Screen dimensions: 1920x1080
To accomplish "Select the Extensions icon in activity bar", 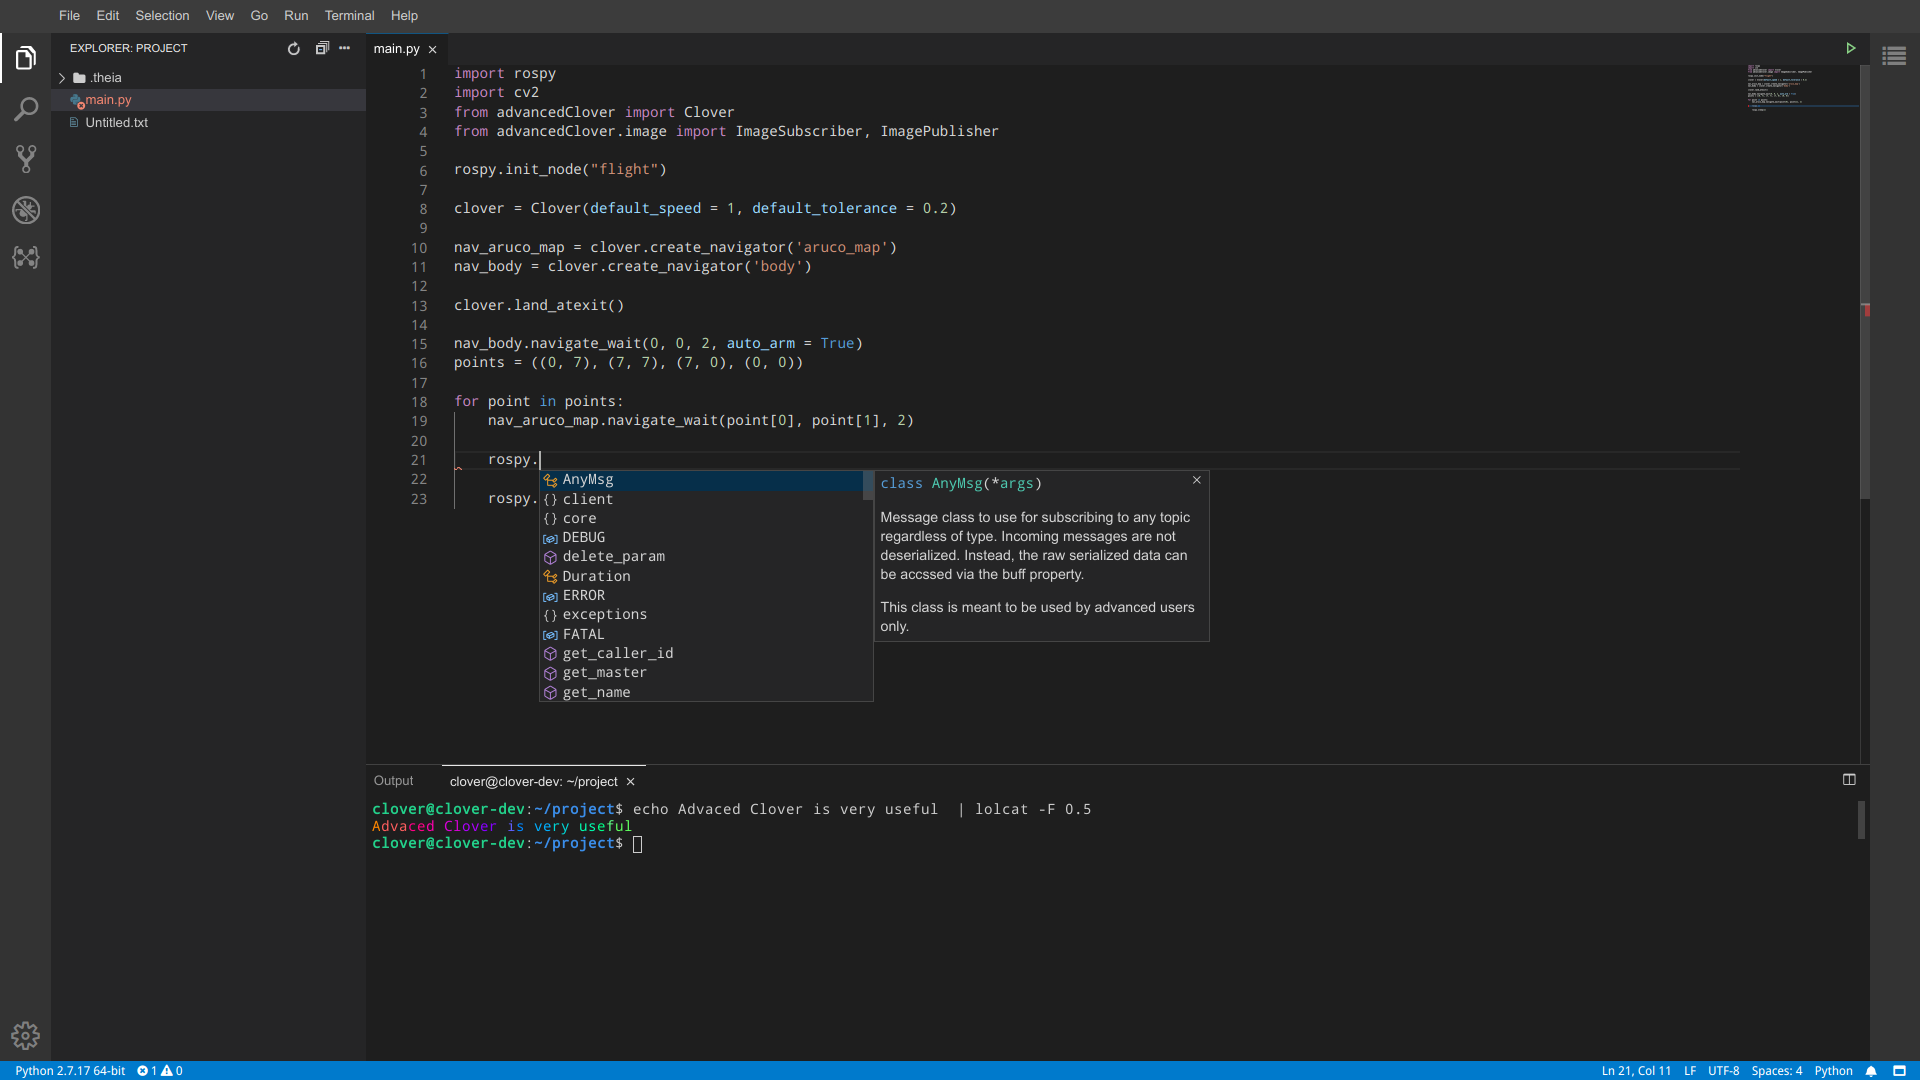I will 26,257.
